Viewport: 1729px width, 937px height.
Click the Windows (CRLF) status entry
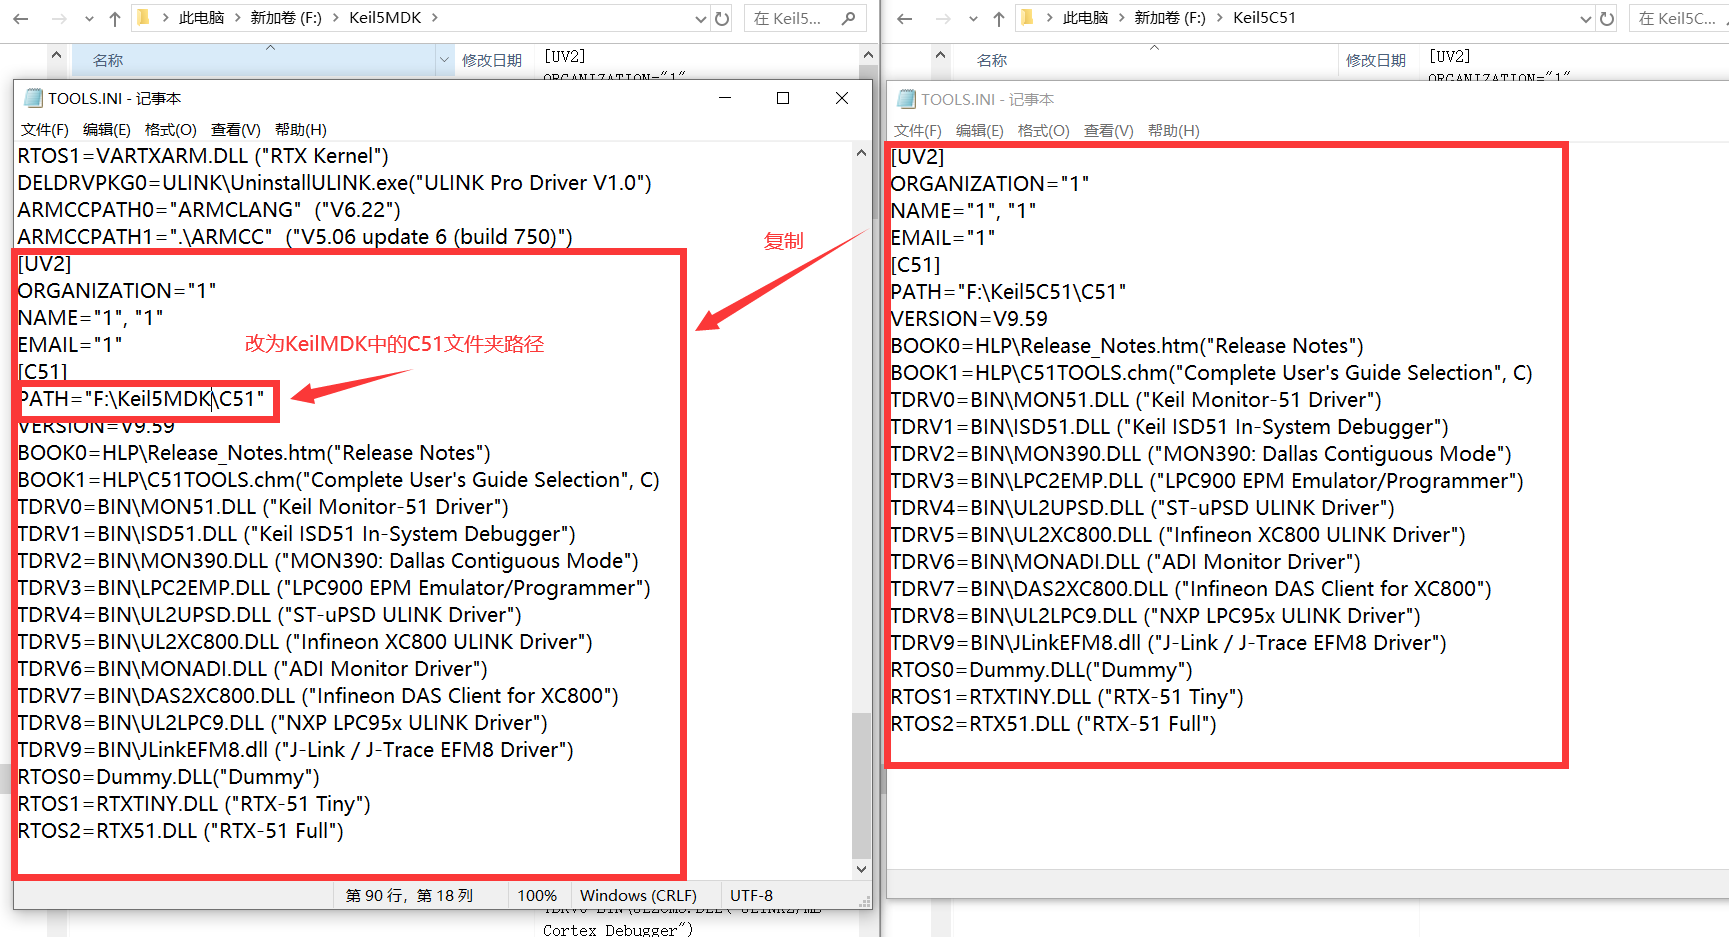click(x=638, y=896)
